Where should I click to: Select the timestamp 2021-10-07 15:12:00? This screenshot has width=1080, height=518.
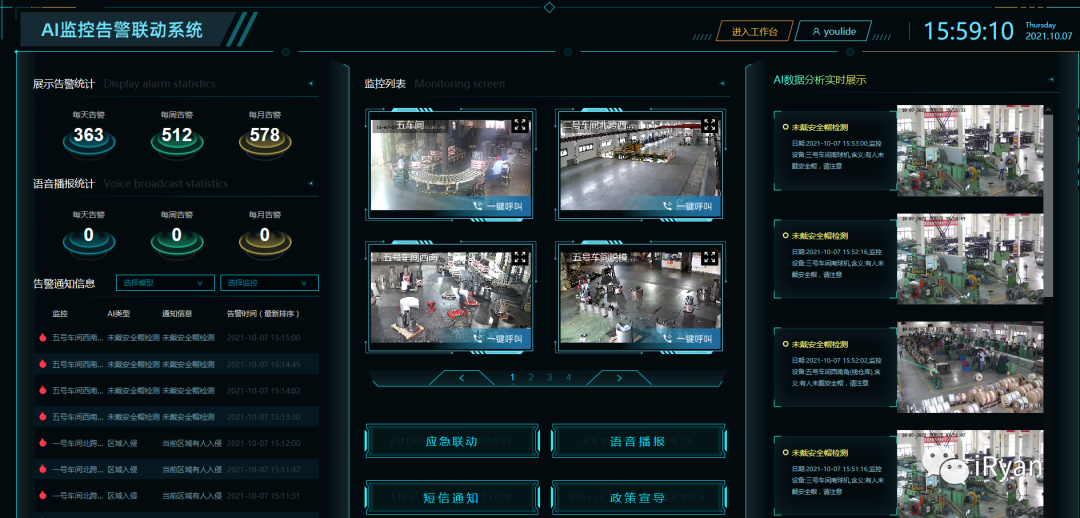(x=263, y=443)
